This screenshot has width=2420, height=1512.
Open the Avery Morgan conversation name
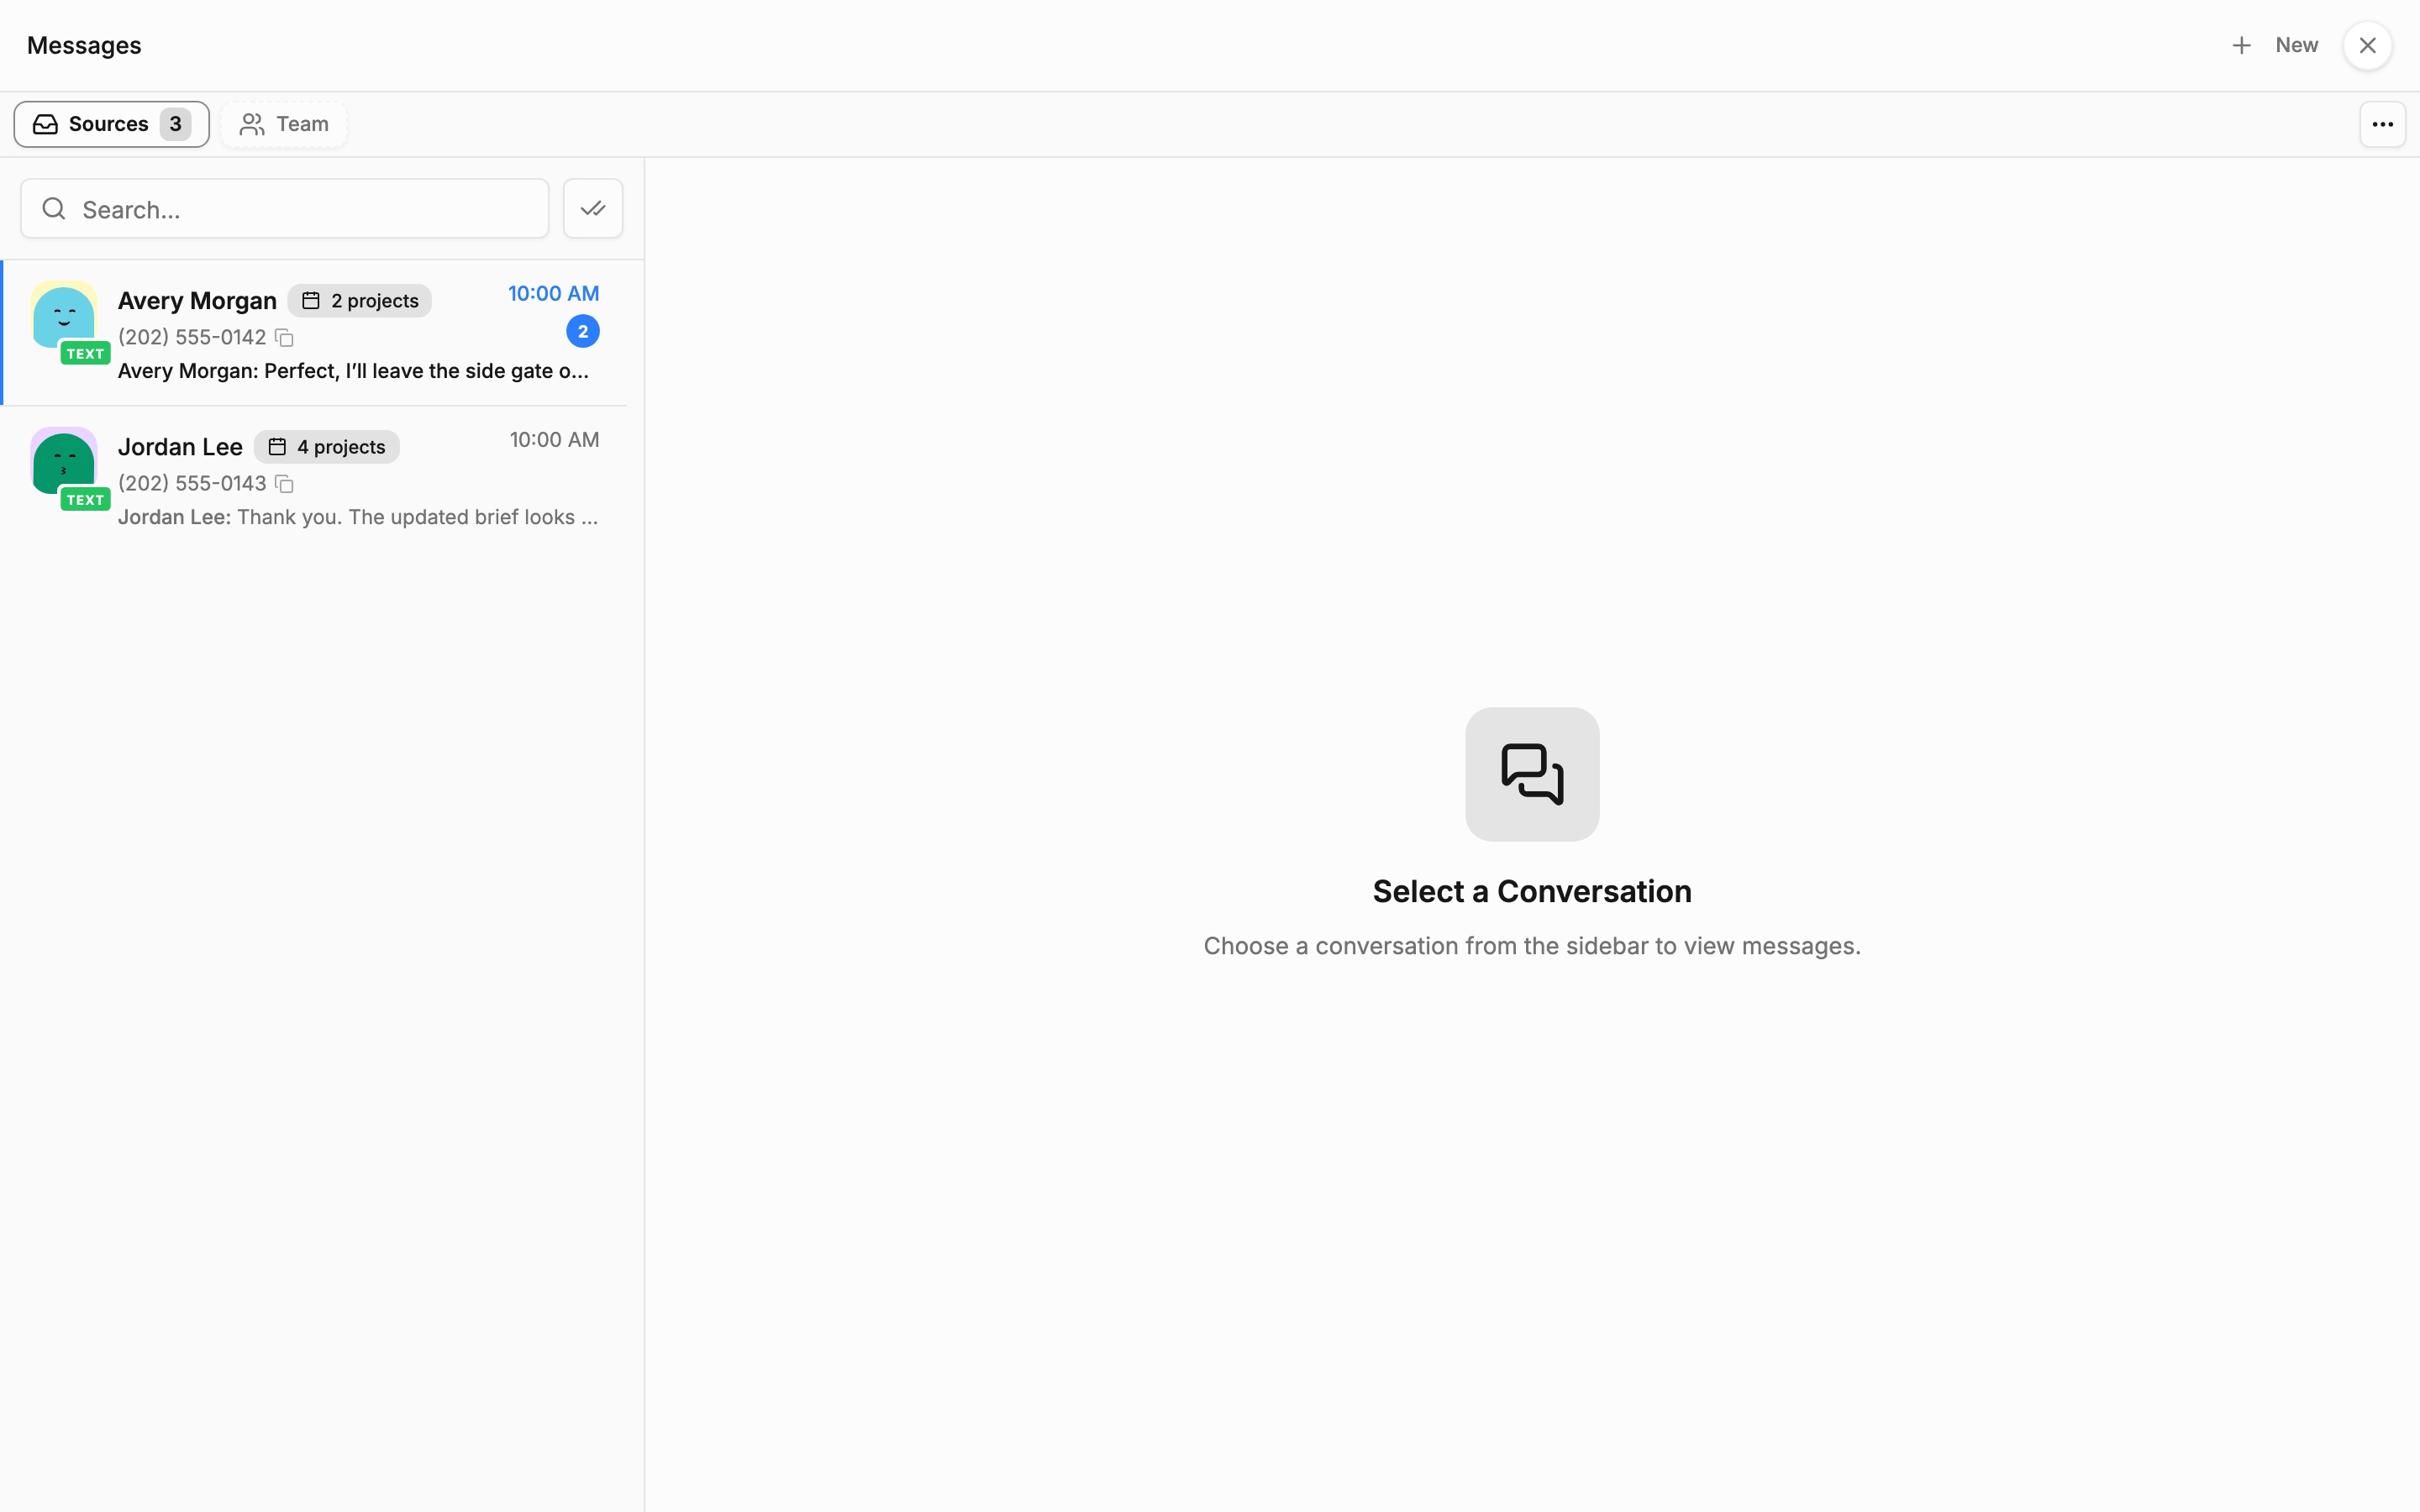197,301
